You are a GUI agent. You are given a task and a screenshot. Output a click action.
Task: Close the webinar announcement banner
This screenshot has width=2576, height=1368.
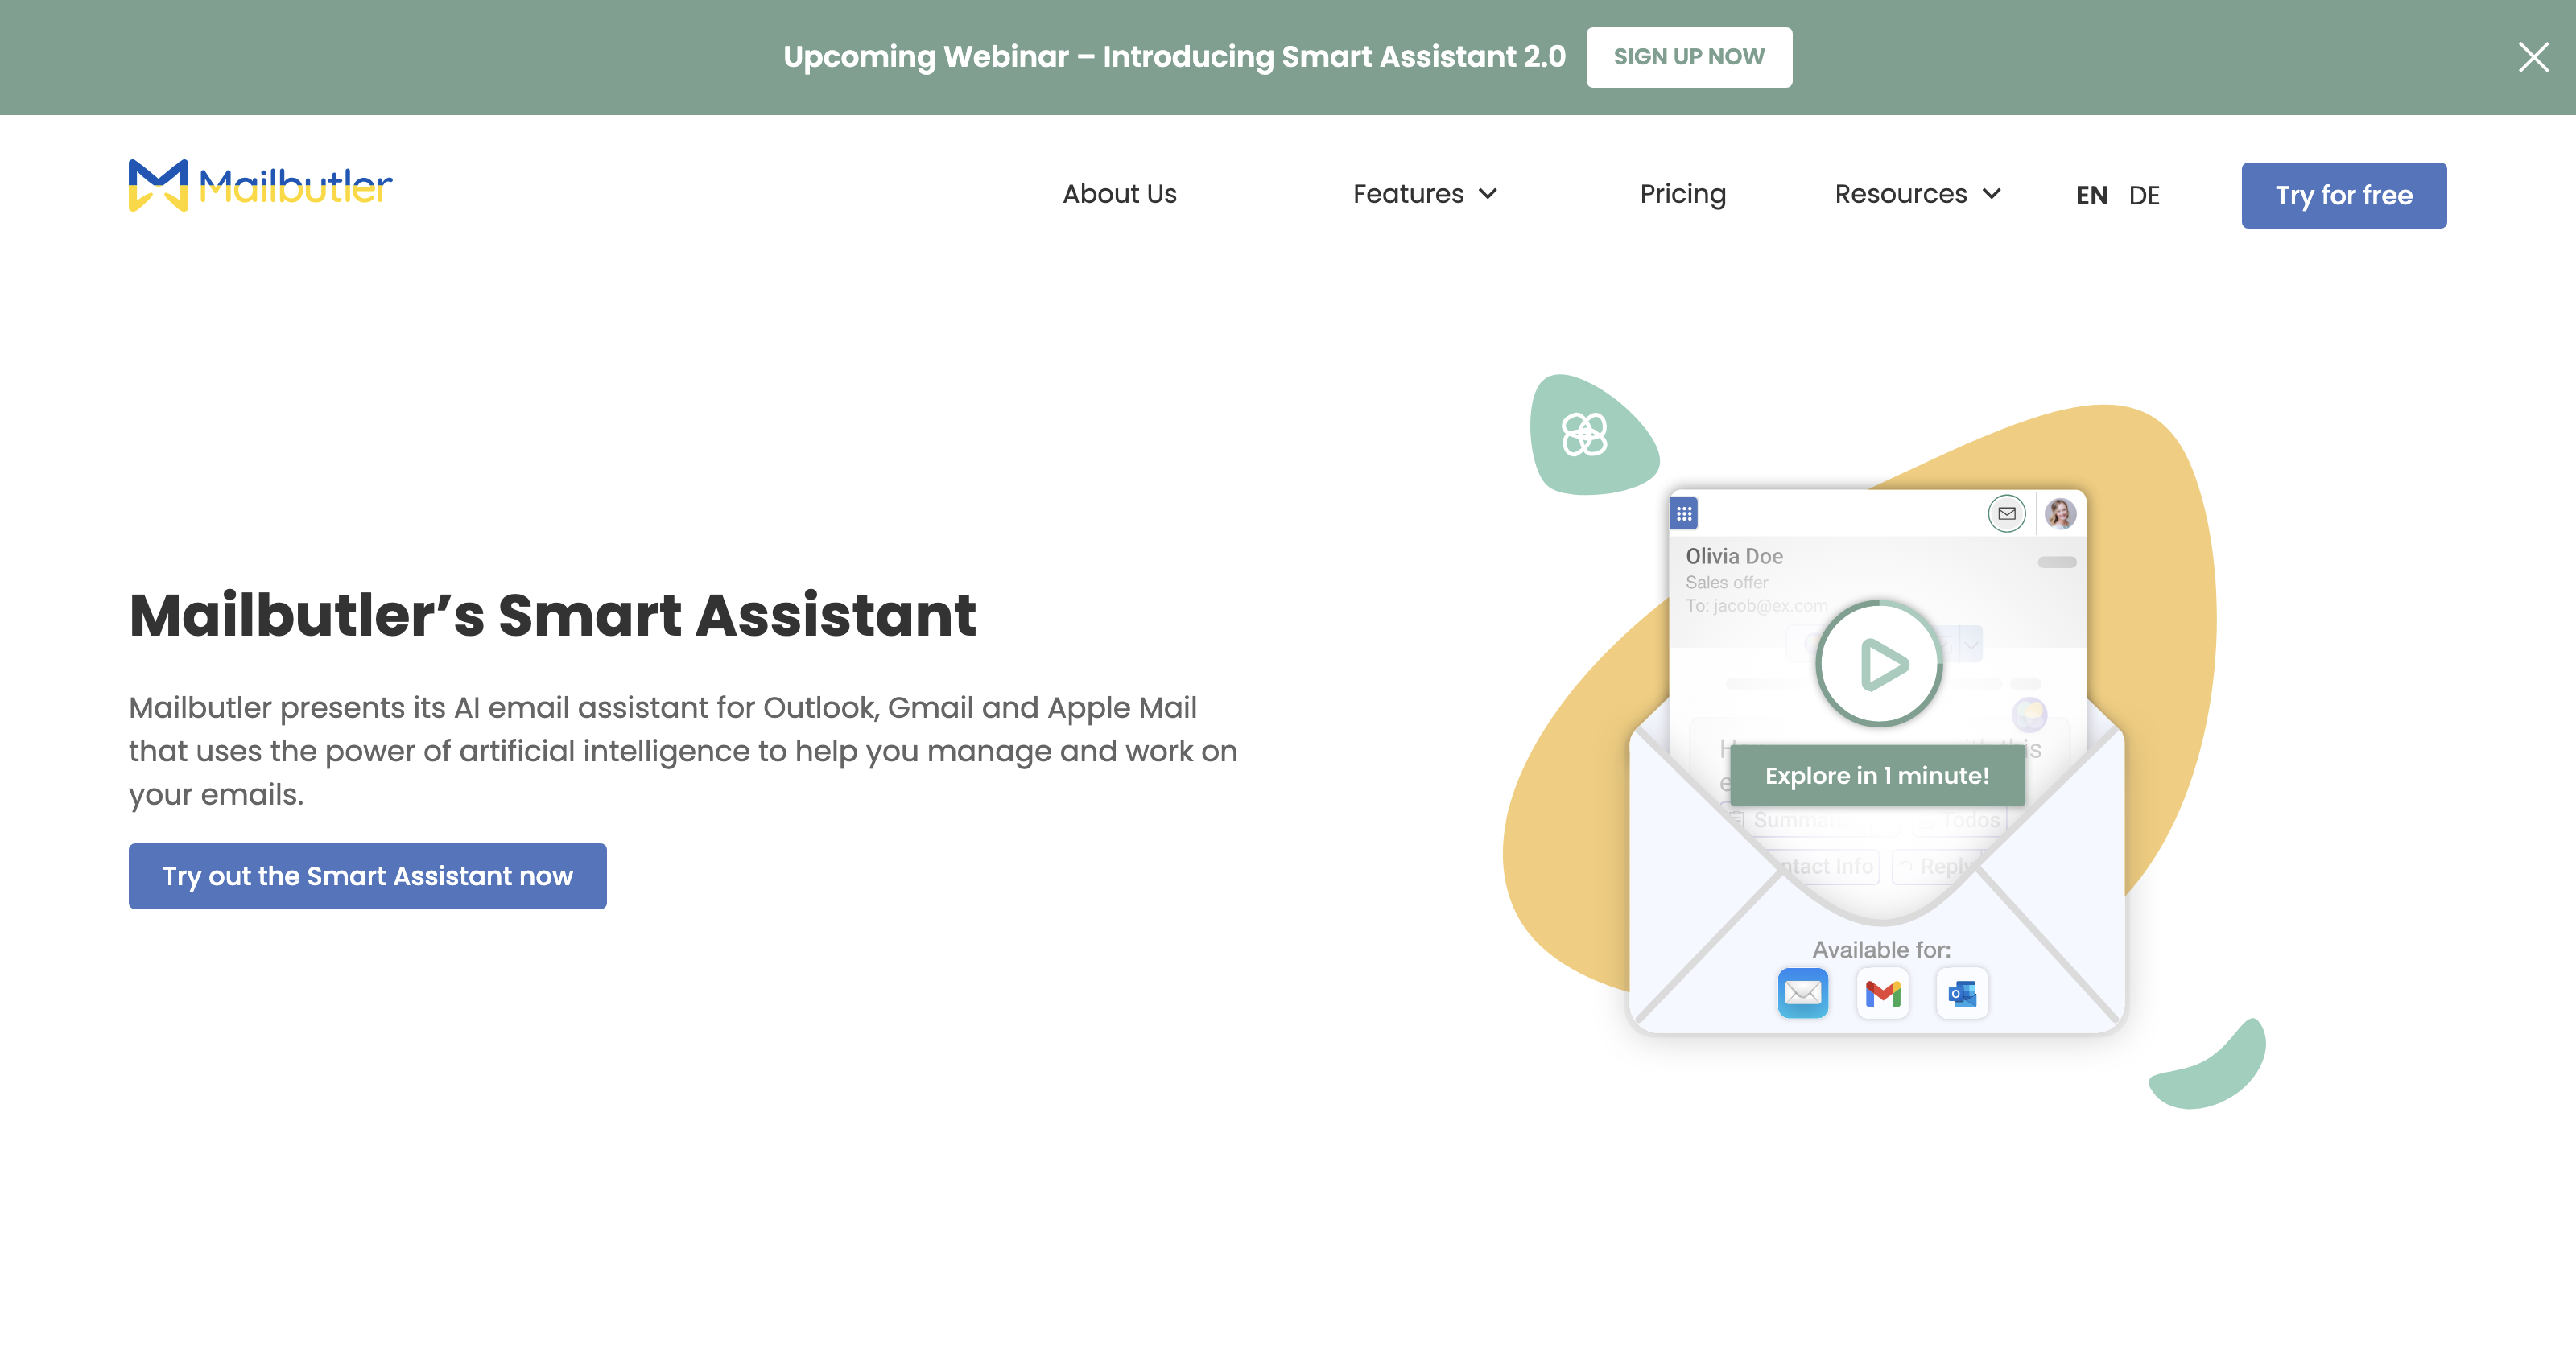(x=2533, y=57)
